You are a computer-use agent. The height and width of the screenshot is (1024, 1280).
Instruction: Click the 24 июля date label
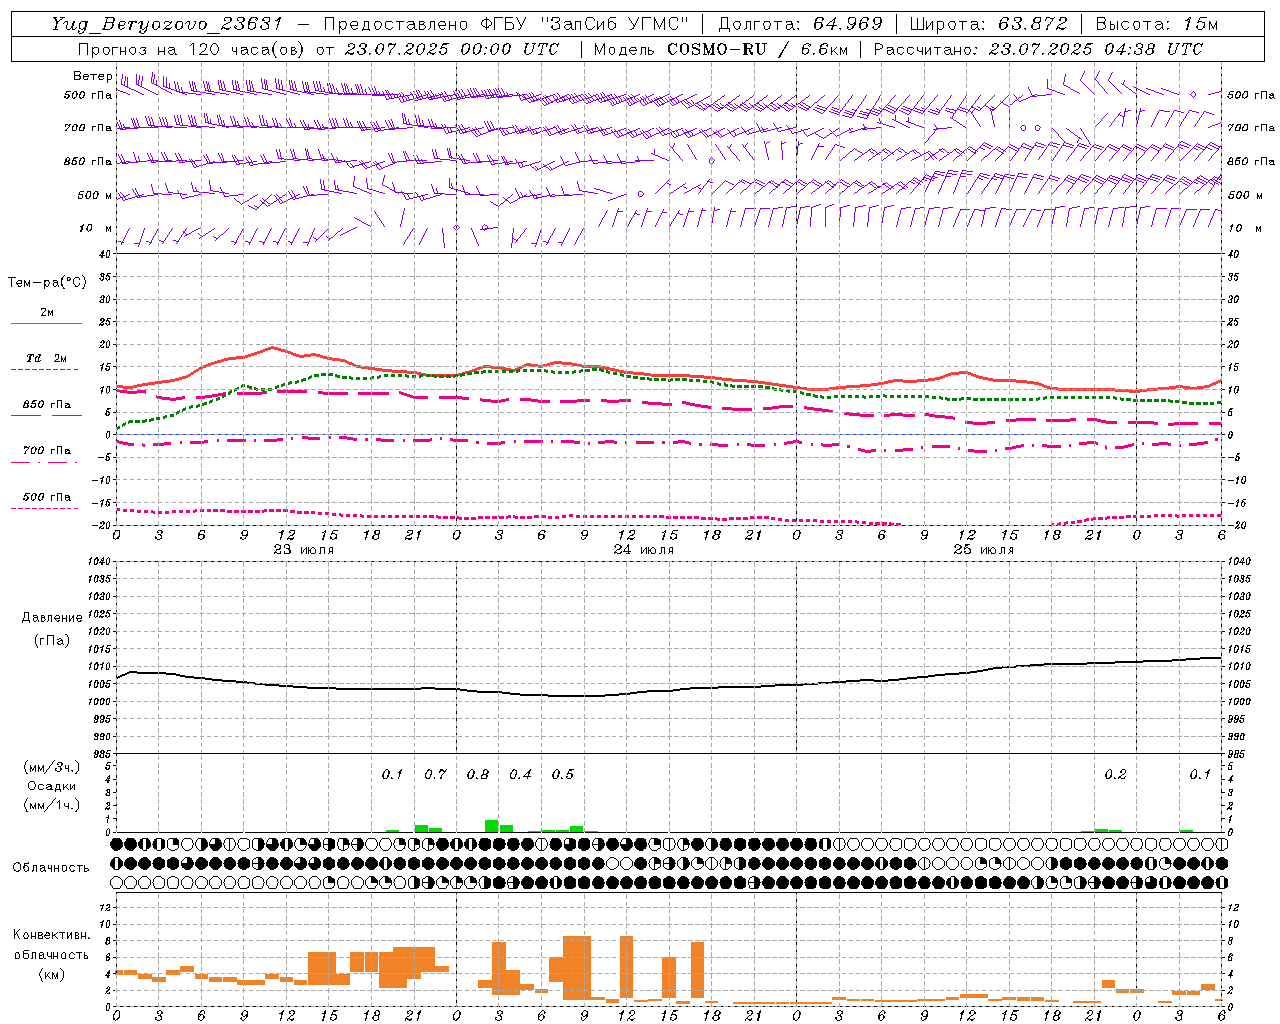(x=644, y=550)
